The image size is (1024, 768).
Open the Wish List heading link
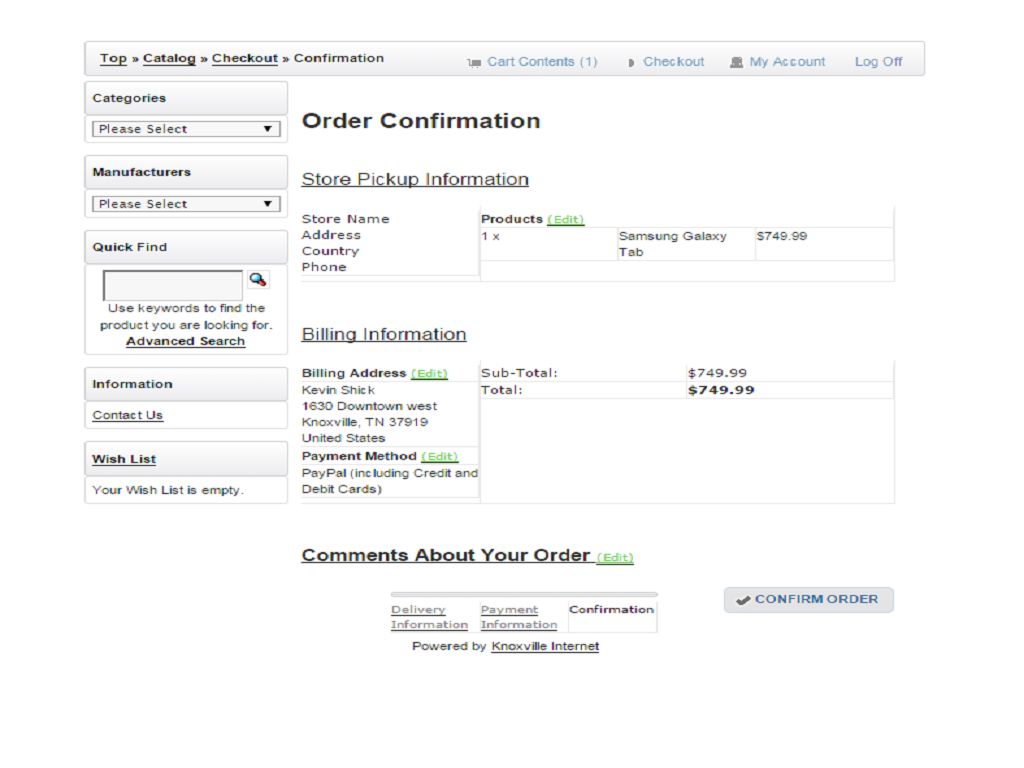coord(124,459)
